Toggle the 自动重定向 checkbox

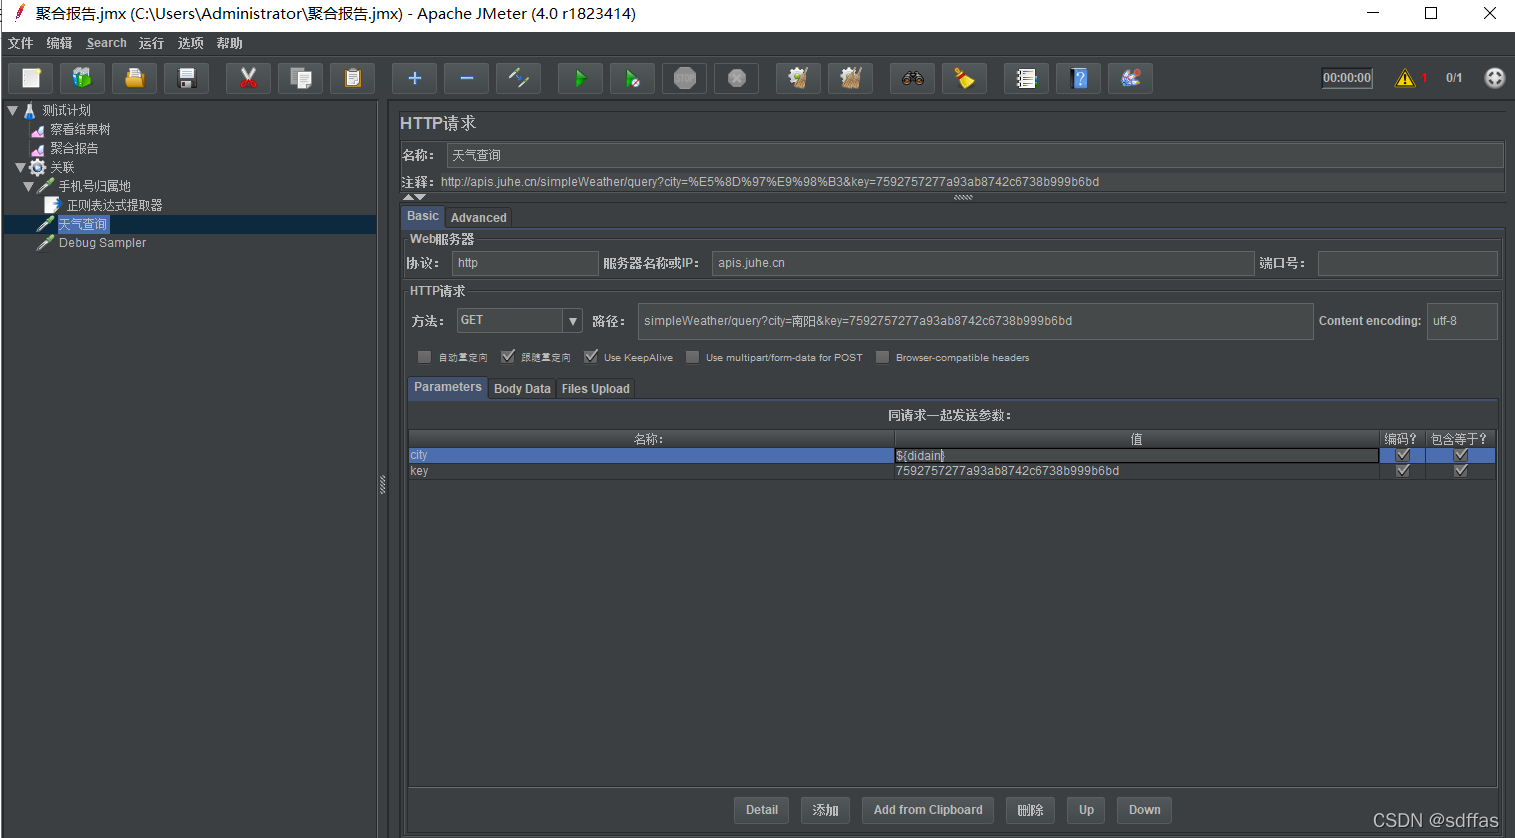click(x=424, y=357)
